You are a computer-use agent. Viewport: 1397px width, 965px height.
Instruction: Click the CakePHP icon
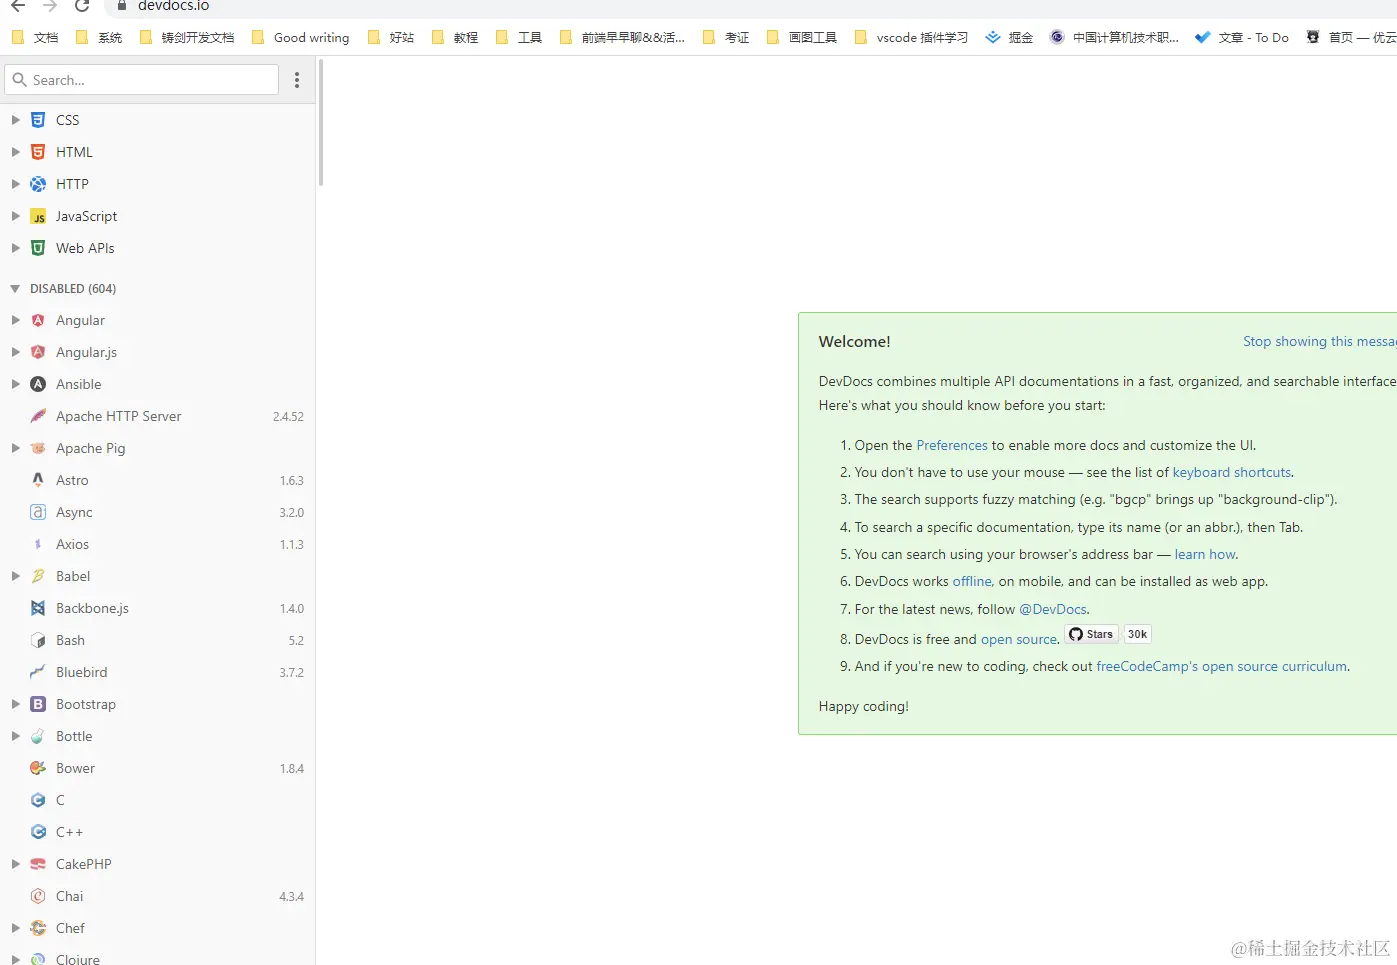tap(38, 864)
